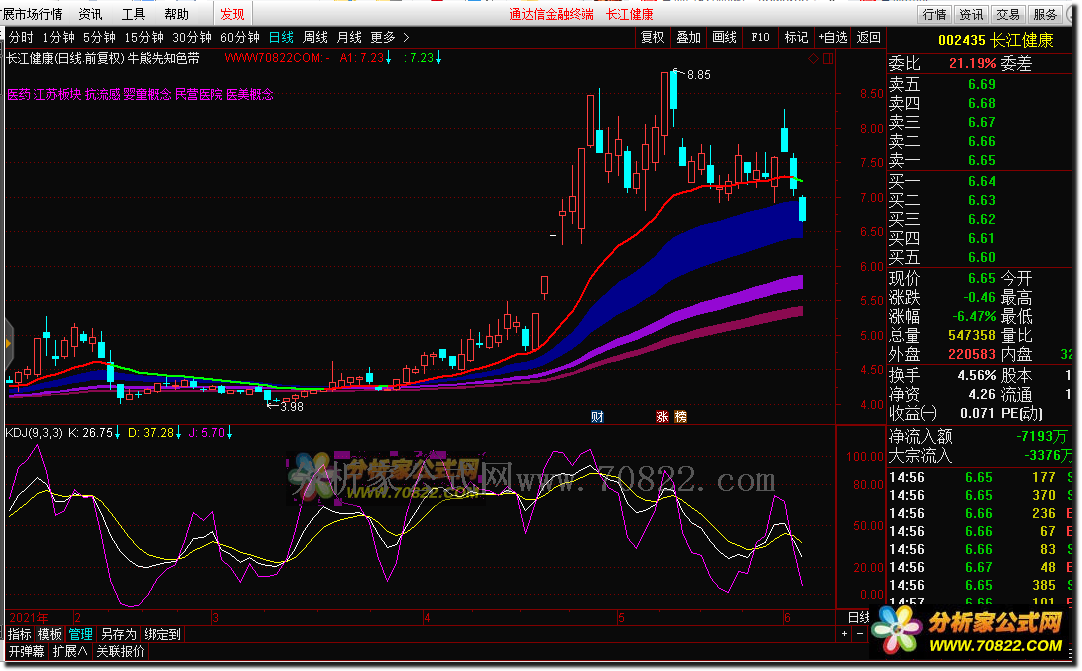This screenshot has height=671, width=1082.
Task: Switch to the 周线 weekly period
Action: pos(315,37)
